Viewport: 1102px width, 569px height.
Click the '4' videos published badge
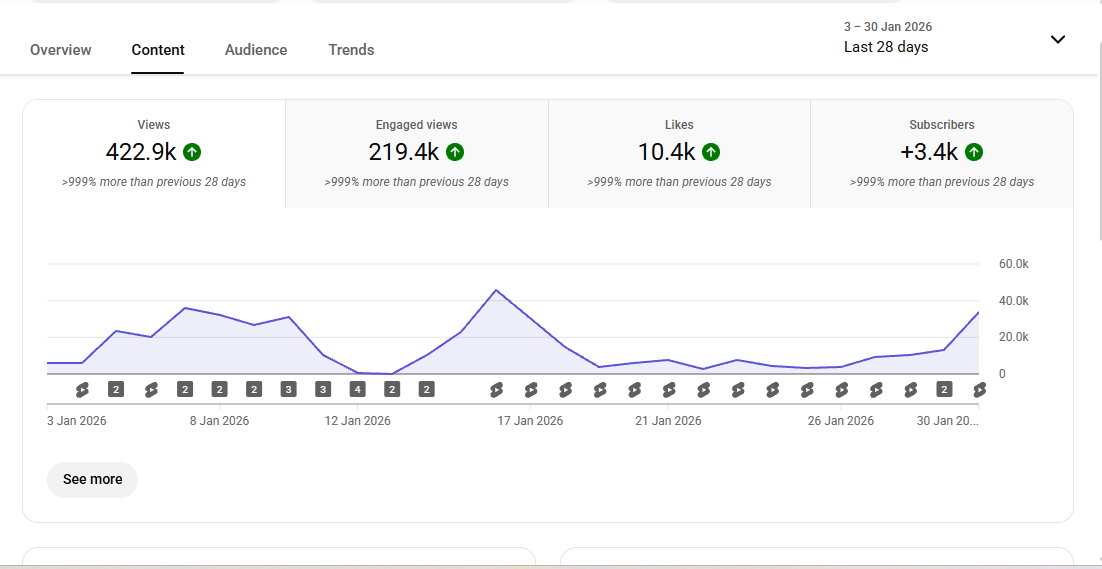(x=357, y=389)
